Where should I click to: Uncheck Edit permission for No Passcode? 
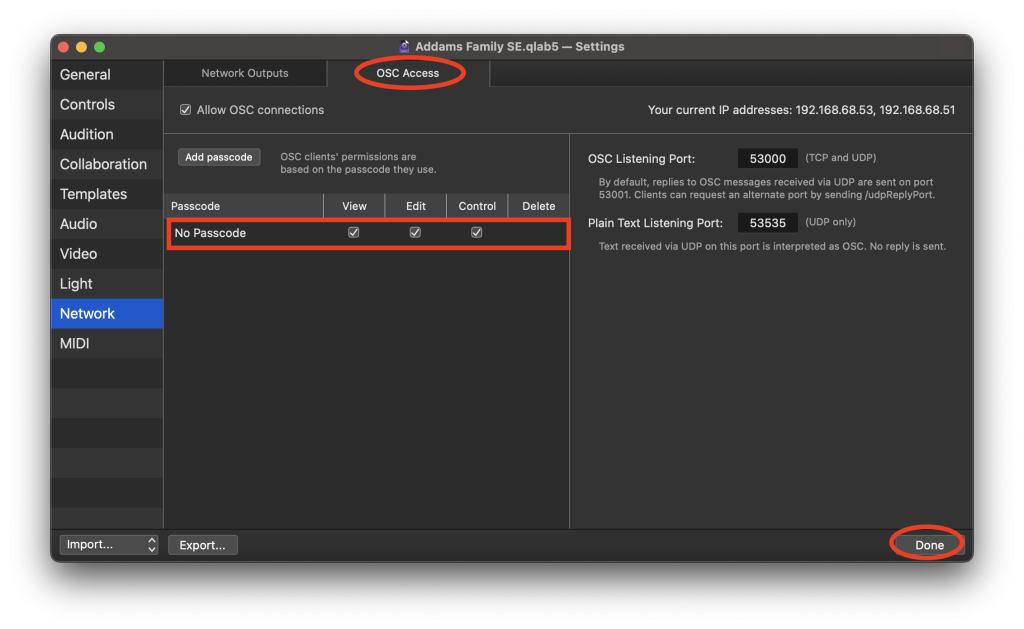(x=415, y=233)
